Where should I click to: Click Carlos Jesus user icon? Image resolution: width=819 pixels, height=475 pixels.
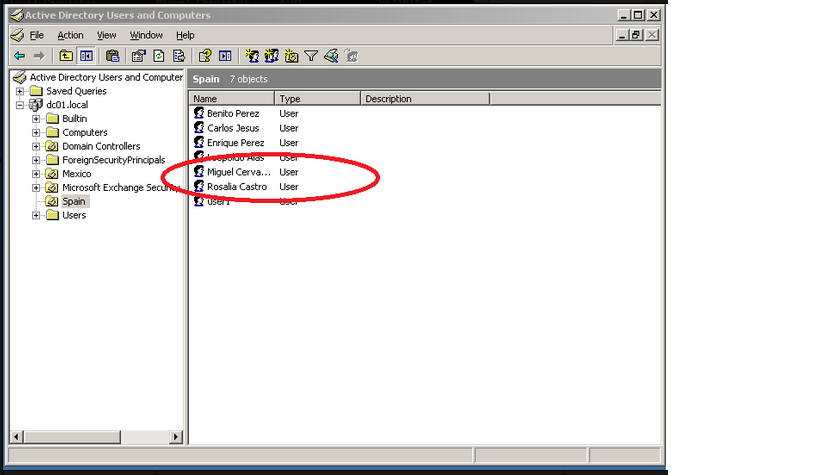click(199, 128)
